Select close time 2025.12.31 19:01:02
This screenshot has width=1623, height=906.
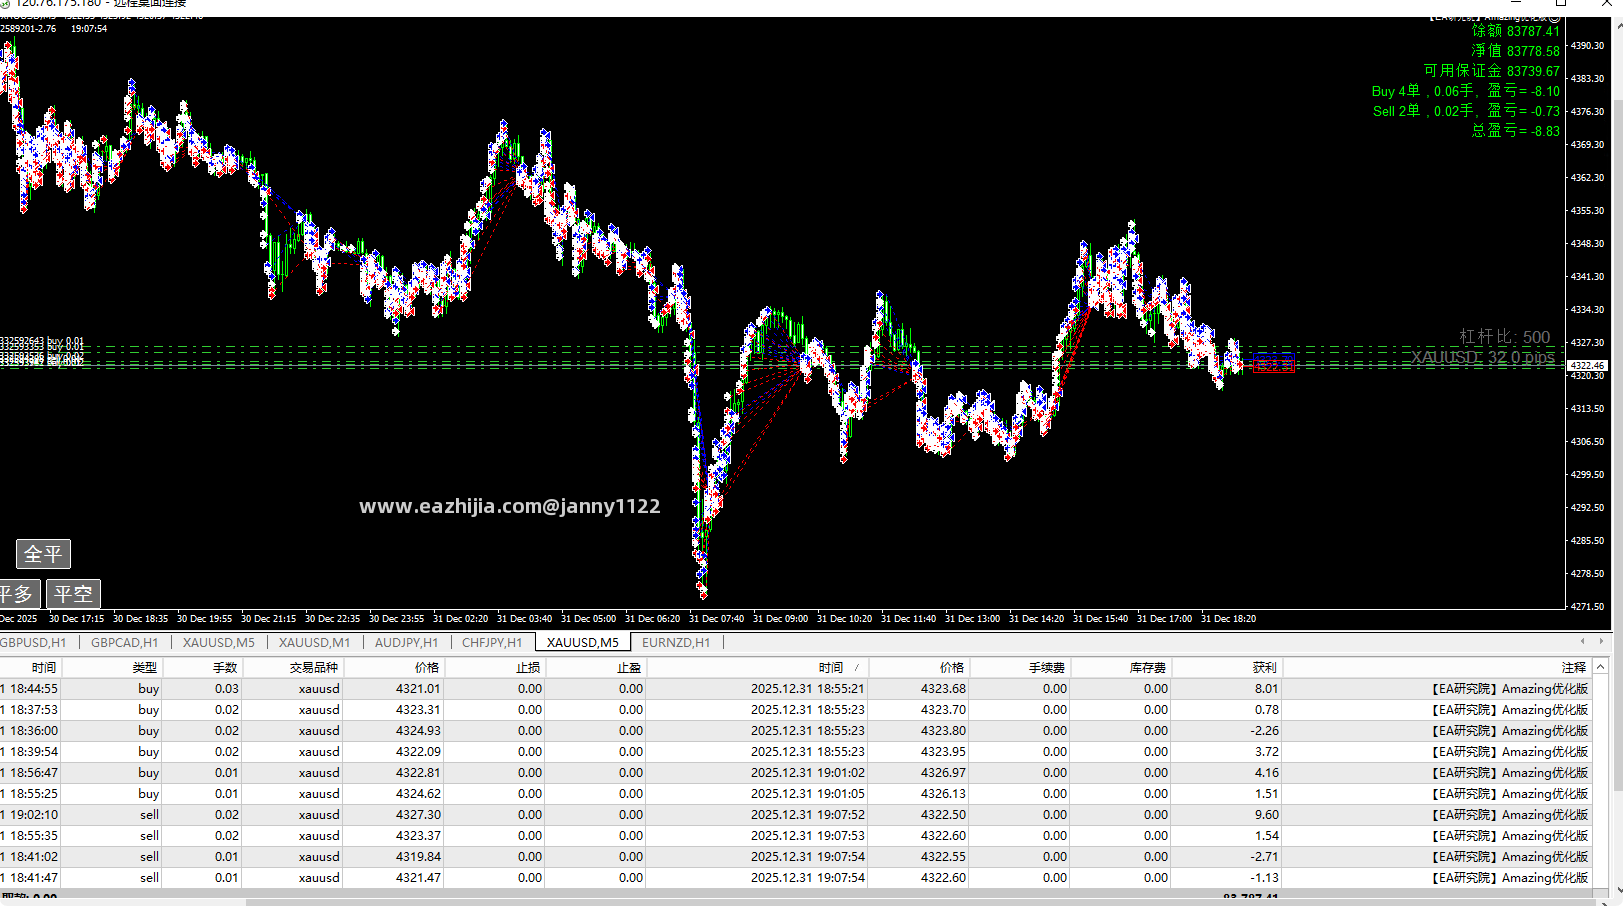(x=808, y=772)
